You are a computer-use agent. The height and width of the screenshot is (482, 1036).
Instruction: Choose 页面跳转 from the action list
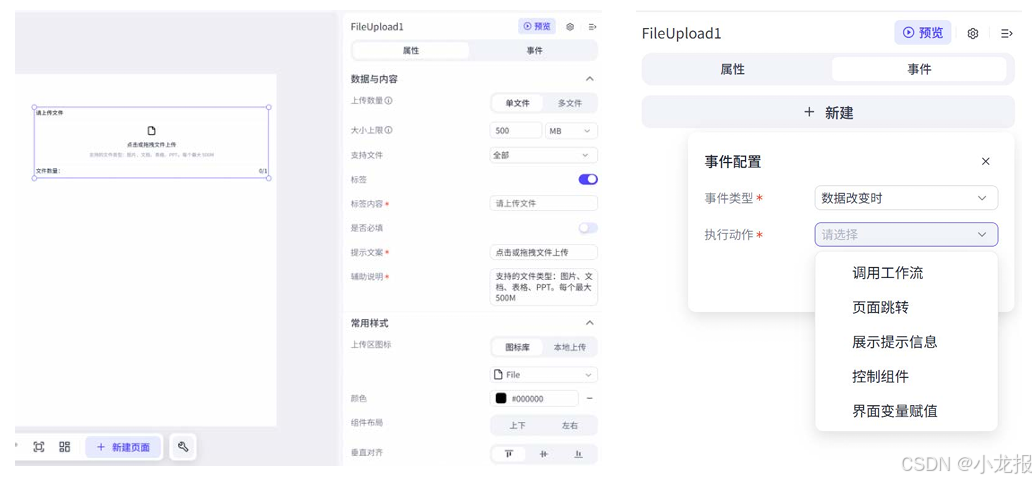pos(881,307)
